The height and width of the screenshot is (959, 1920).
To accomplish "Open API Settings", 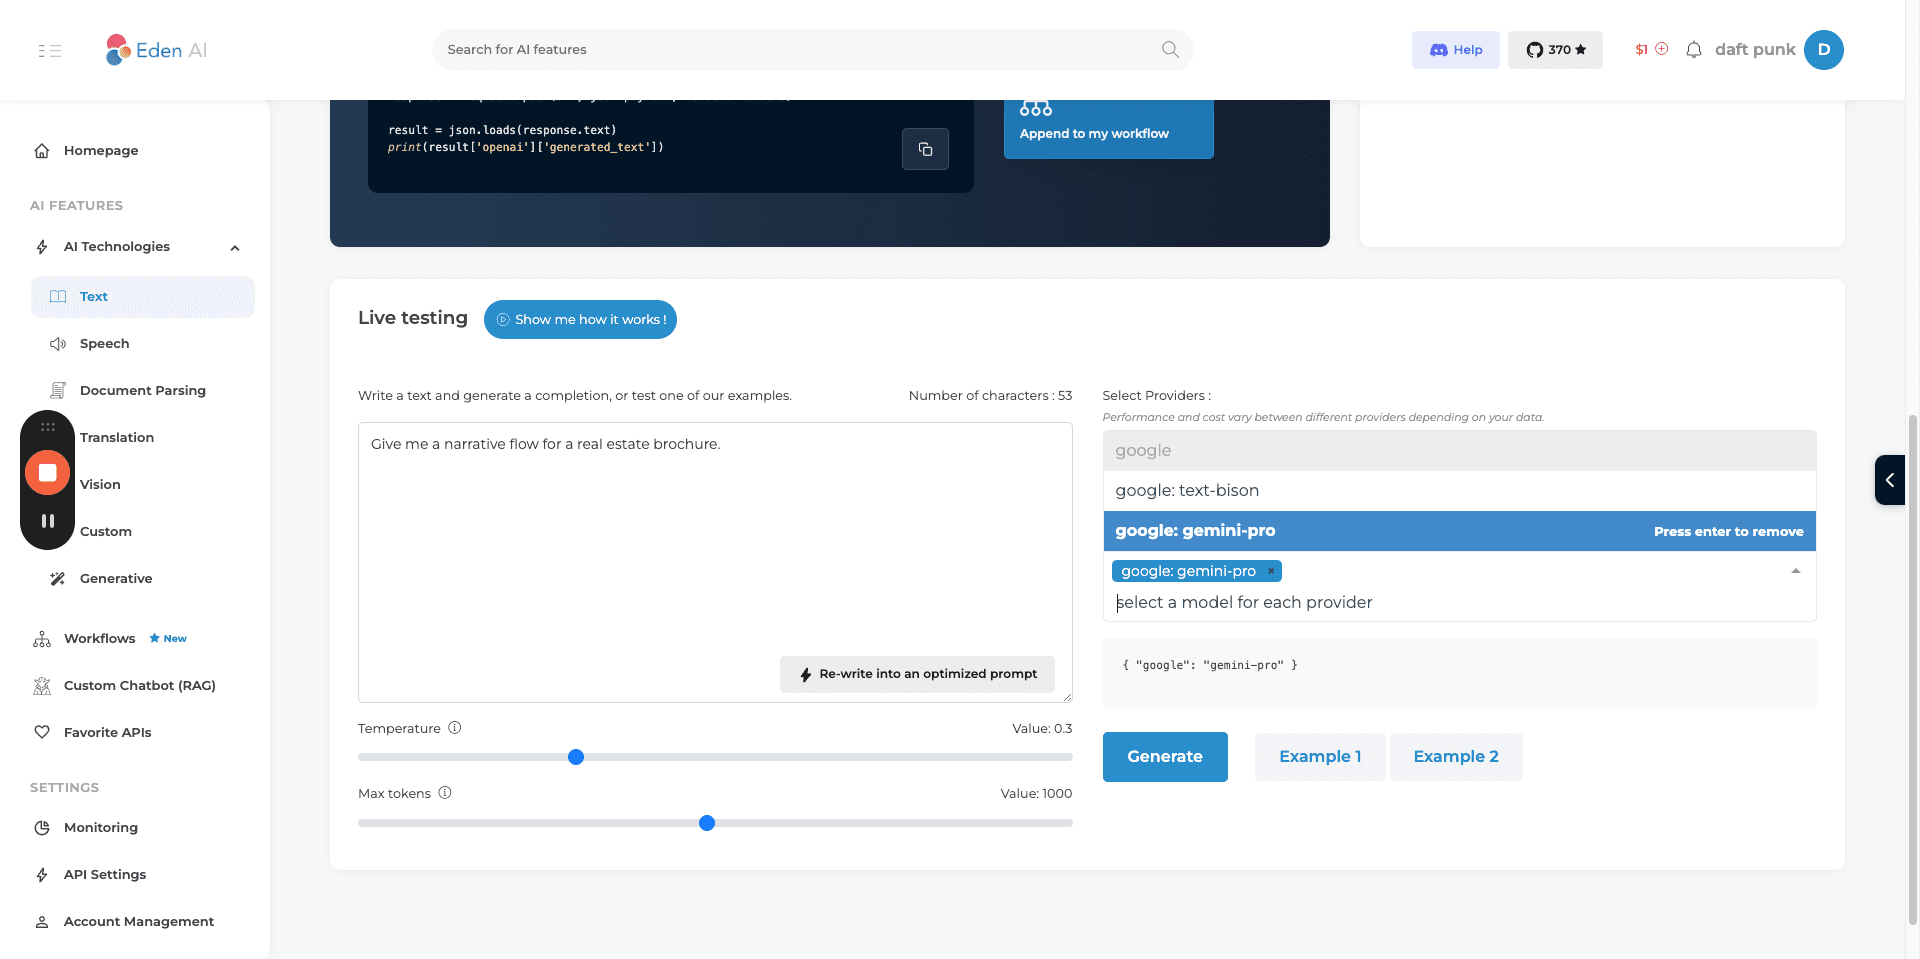I will [x=104, y=875].
